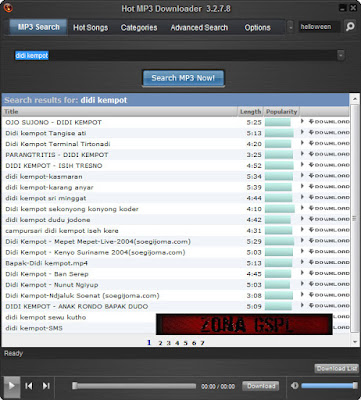Download didi kempot-karang anyar
This screenshot has width=361, height=400.
pos(329,187)
